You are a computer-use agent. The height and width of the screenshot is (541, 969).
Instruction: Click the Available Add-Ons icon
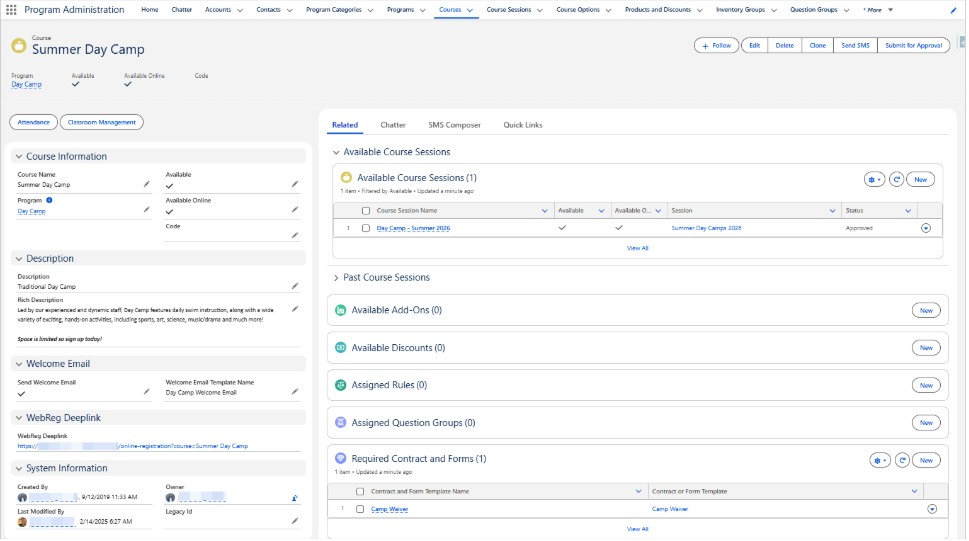pos(341,310)
